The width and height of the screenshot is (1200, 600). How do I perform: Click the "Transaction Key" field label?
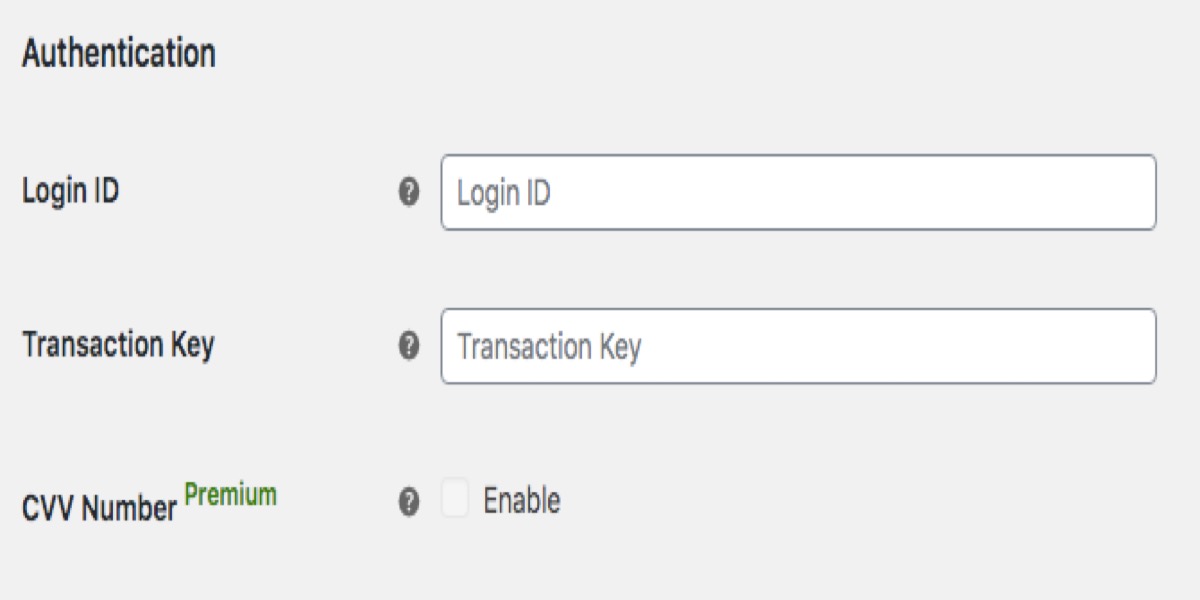pos(118,345)
